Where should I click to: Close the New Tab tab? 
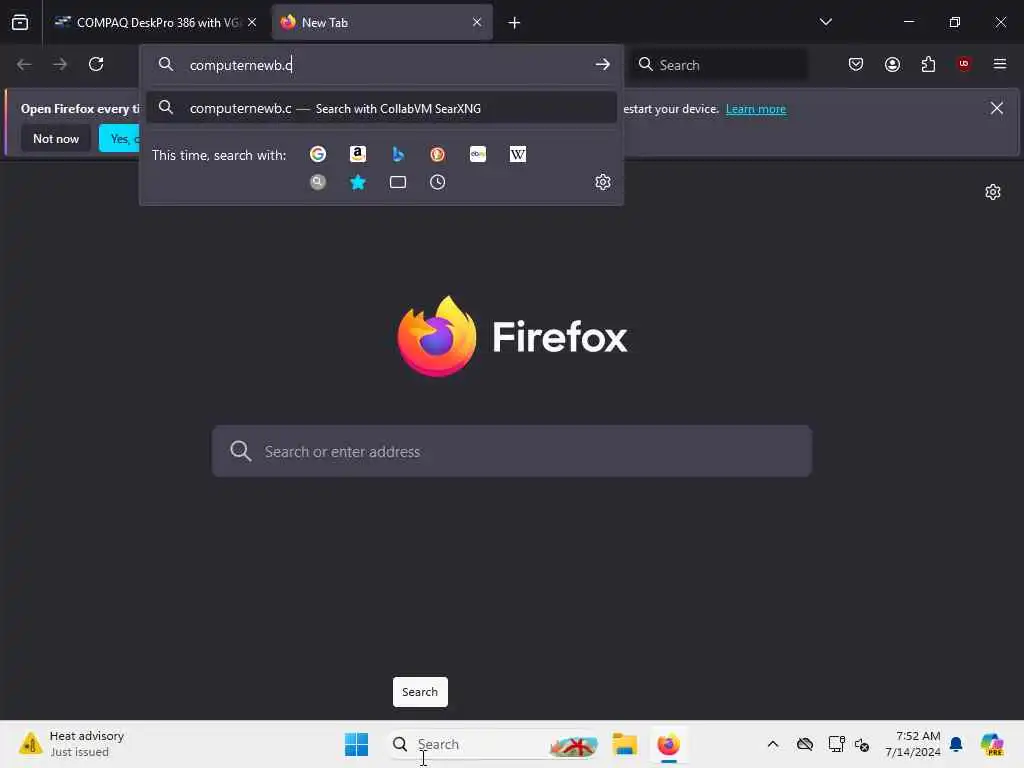click(477, 22)
